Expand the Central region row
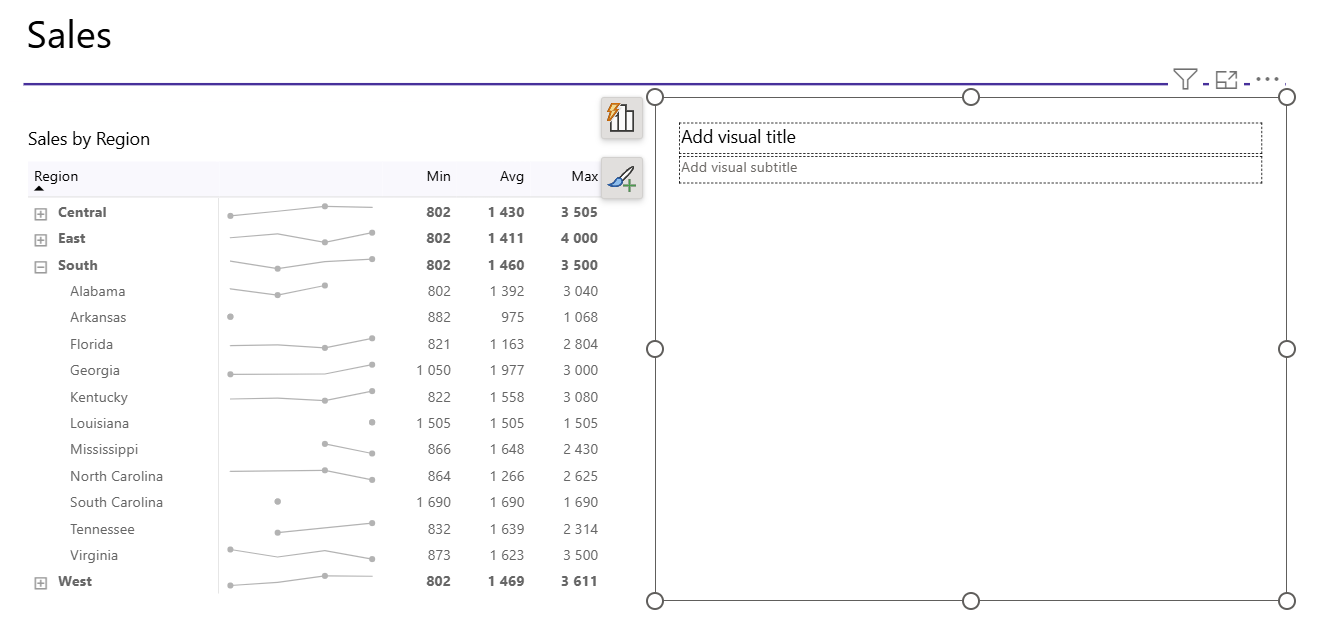 pos(41,213)
